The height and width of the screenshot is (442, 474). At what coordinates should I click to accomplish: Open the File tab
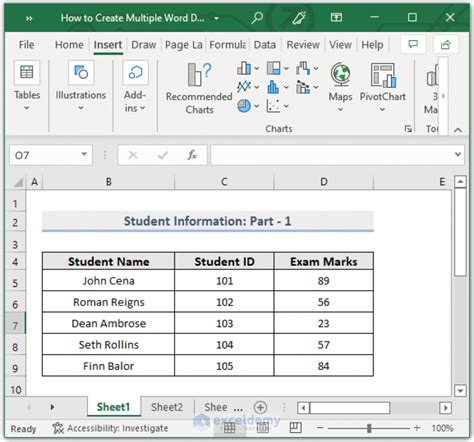pyautogui.click(x=26, y=45)
